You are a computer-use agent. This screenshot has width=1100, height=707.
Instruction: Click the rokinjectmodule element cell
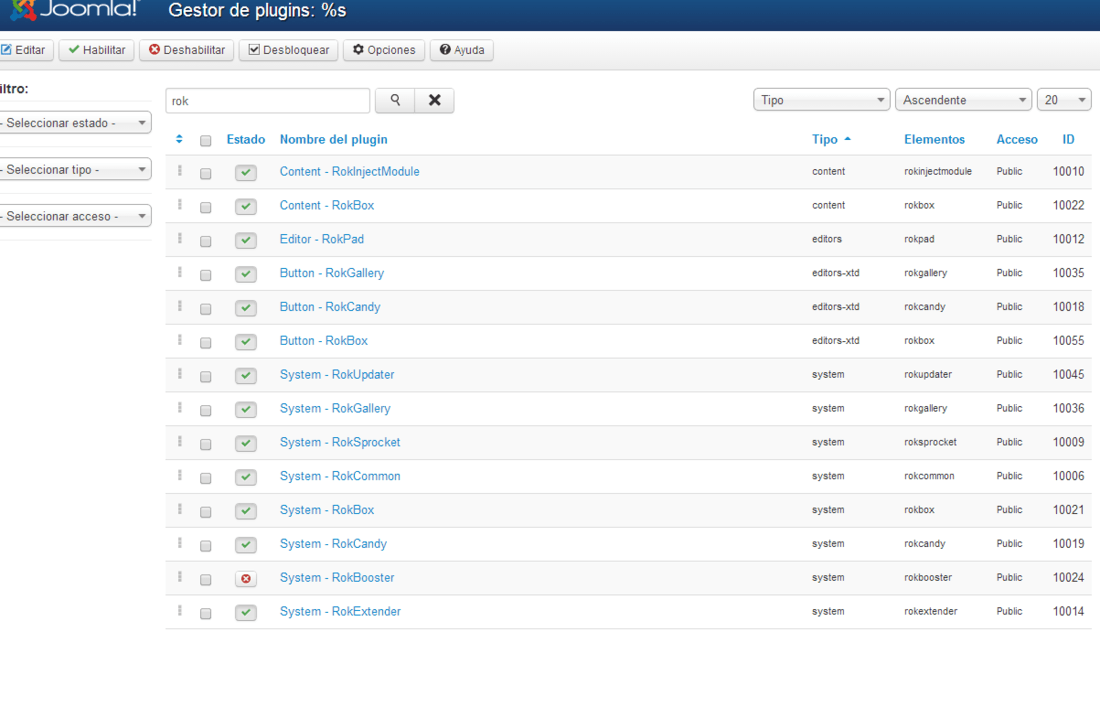(938, 171)
